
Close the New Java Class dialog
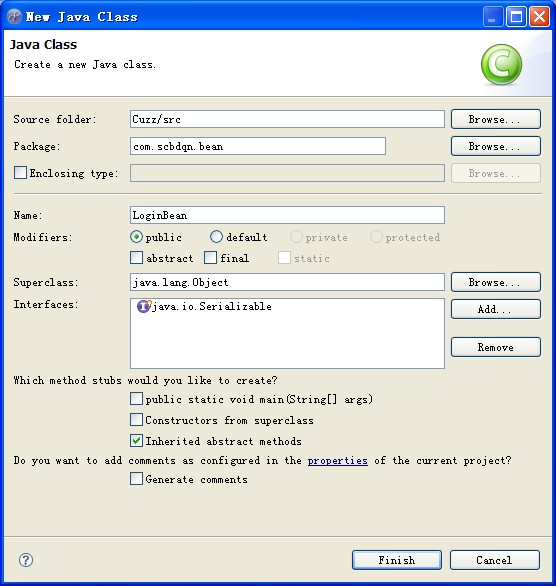(540, 16)
